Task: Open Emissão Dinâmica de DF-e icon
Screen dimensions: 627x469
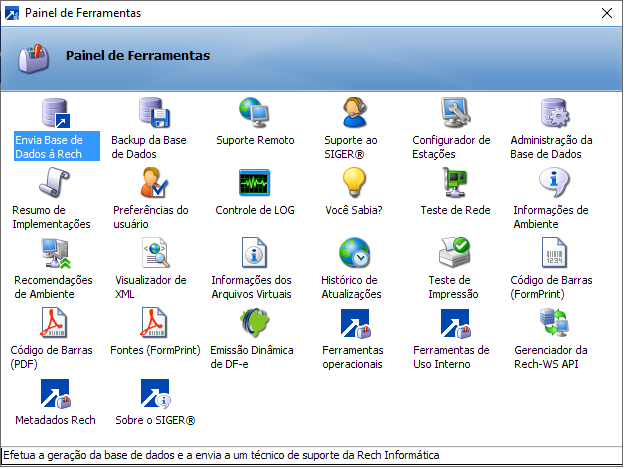Action: coord(255,323)
